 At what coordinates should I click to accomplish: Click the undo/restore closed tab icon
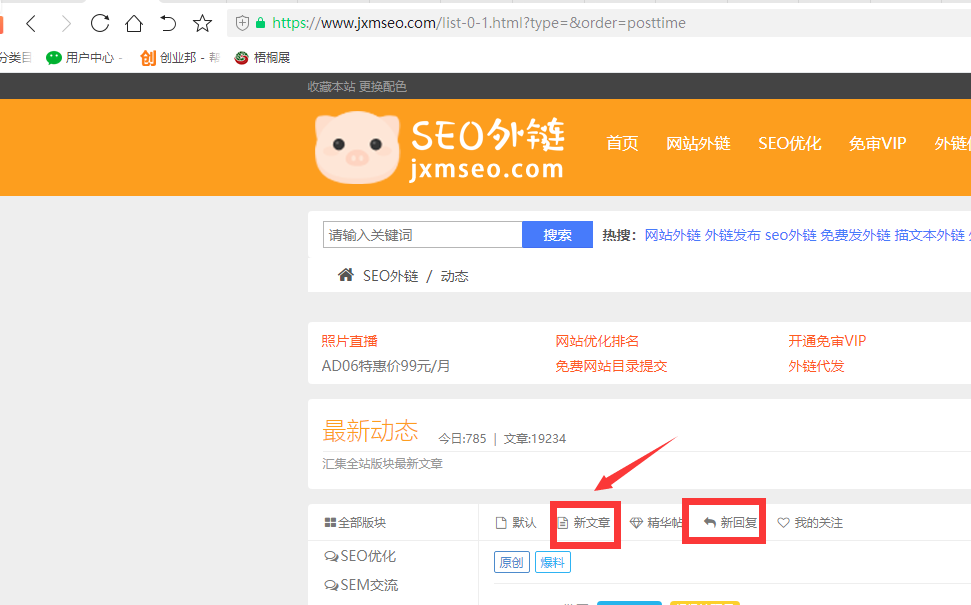168,24
